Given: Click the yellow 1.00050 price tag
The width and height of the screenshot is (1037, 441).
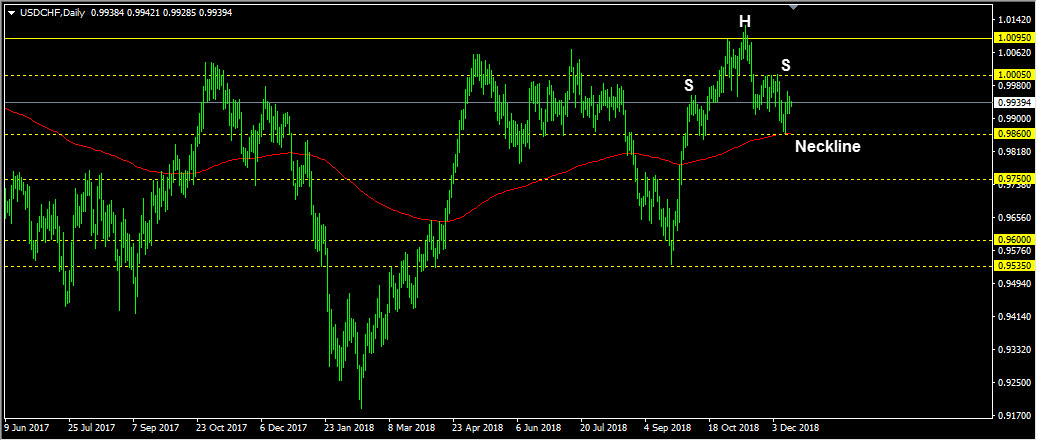Looking at the screenshot, I should pos(1013,75).
